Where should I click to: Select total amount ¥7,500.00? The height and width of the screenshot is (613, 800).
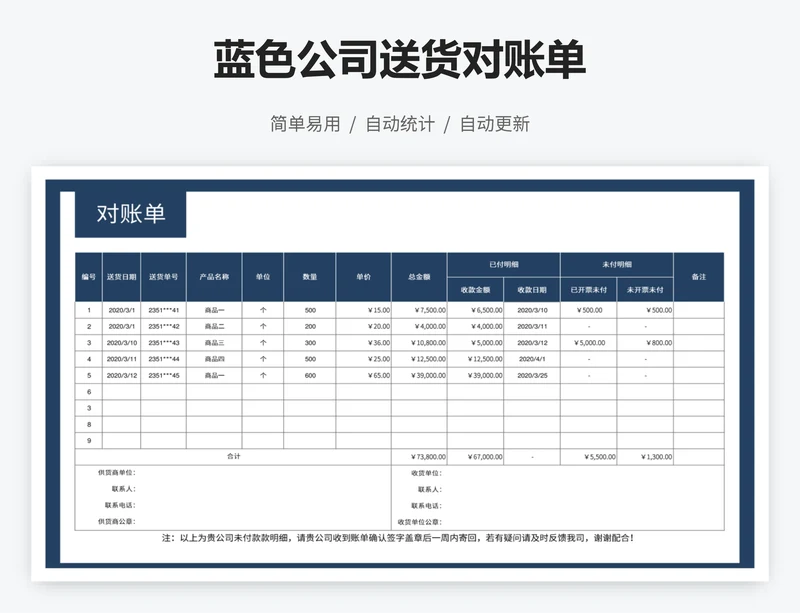point(419,310)
